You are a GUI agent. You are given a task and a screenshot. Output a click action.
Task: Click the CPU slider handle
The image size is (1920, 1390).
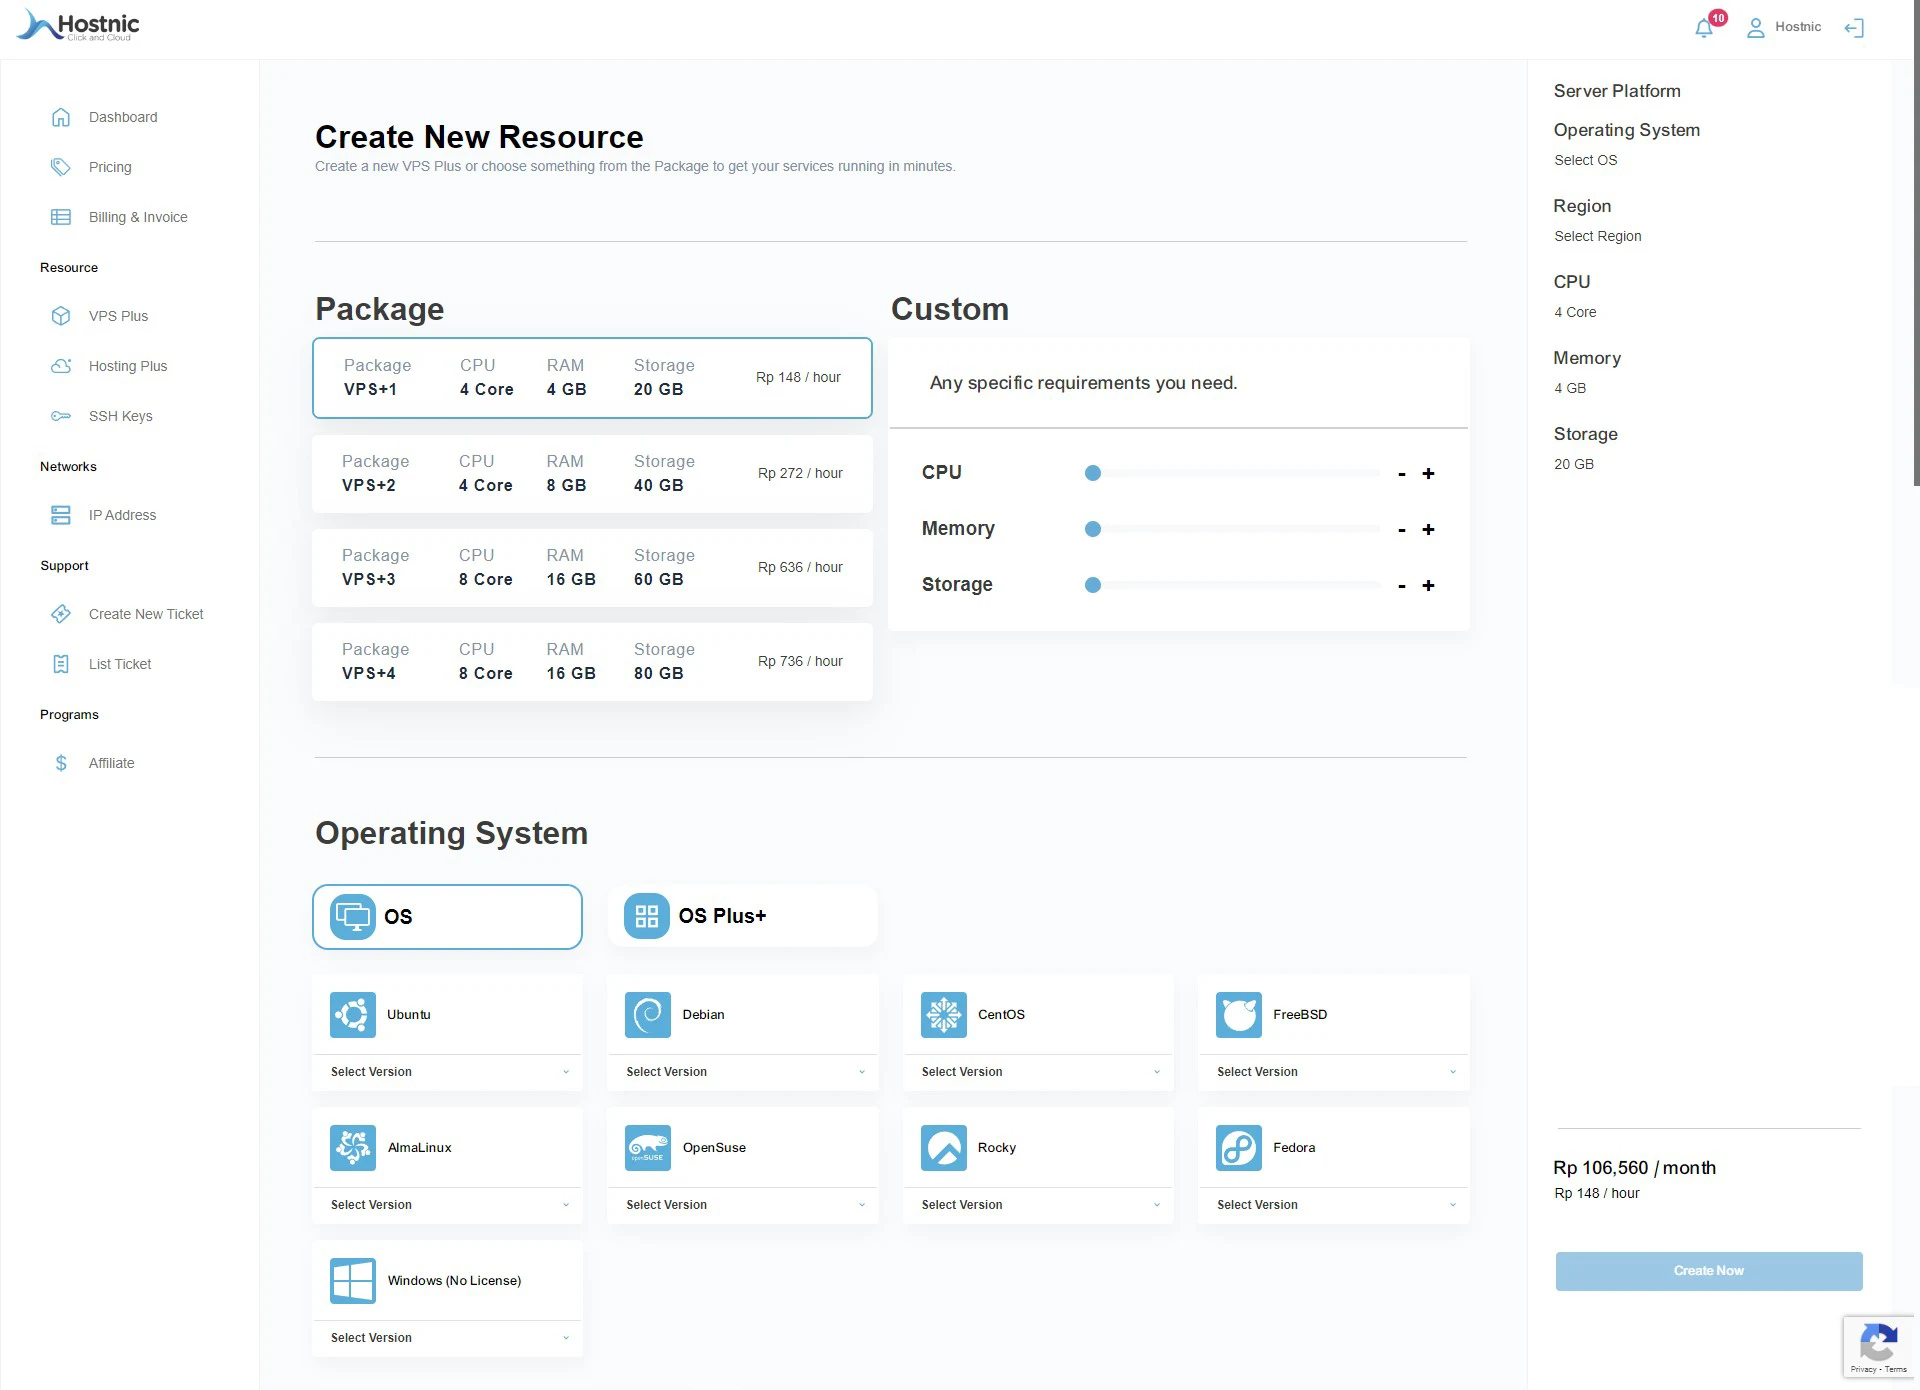click(x=1093, y=473)
